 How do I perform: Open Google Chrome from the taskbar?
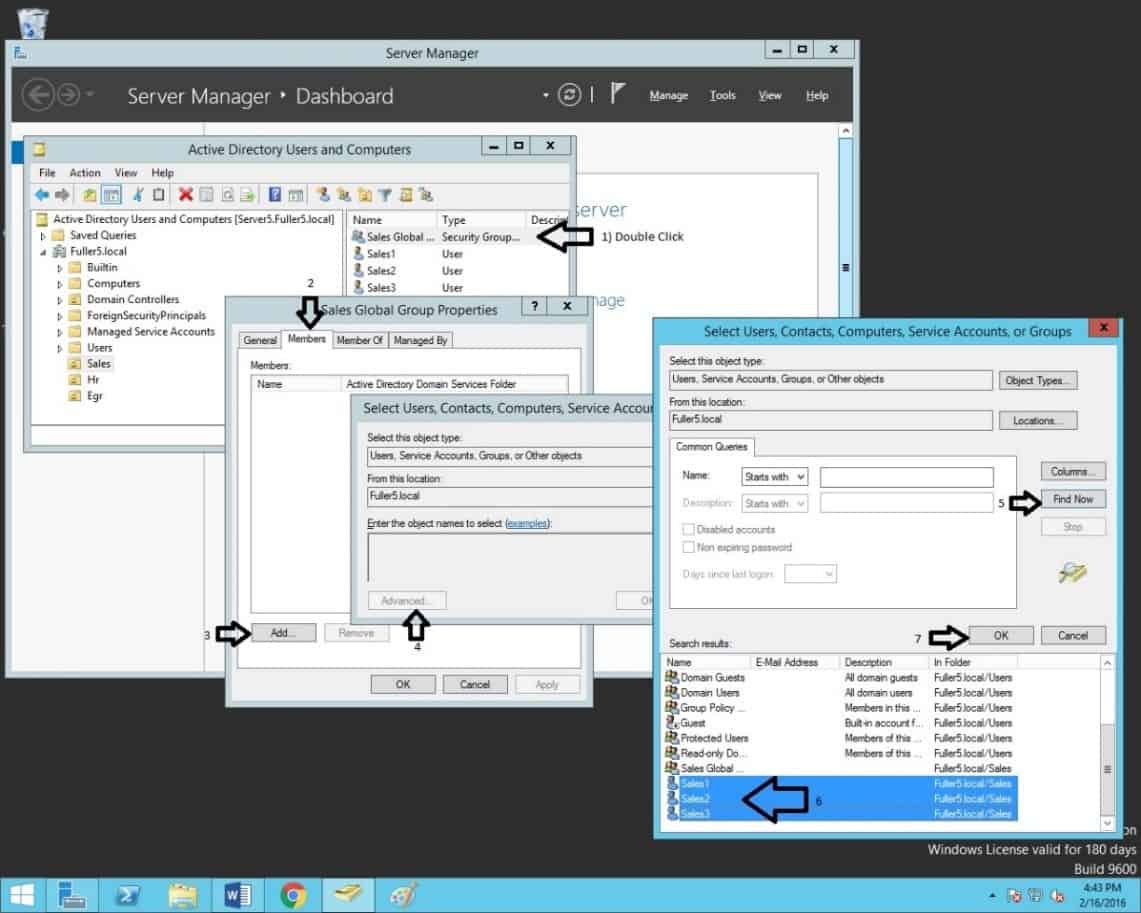click(x=293, y=895)
